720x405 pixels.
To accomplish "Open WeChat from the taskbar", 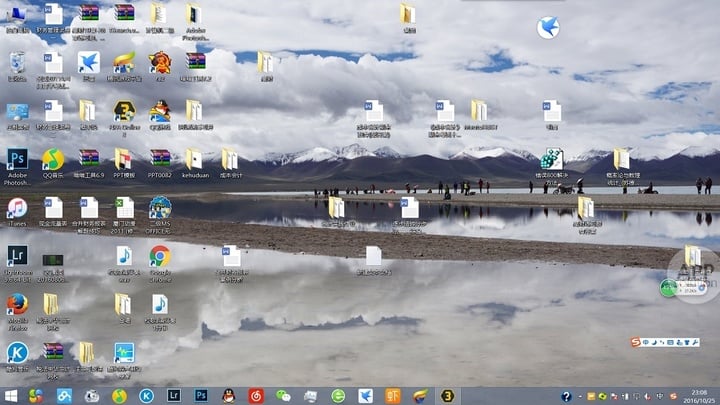I will pyautogui.click(x=283, y=396).
